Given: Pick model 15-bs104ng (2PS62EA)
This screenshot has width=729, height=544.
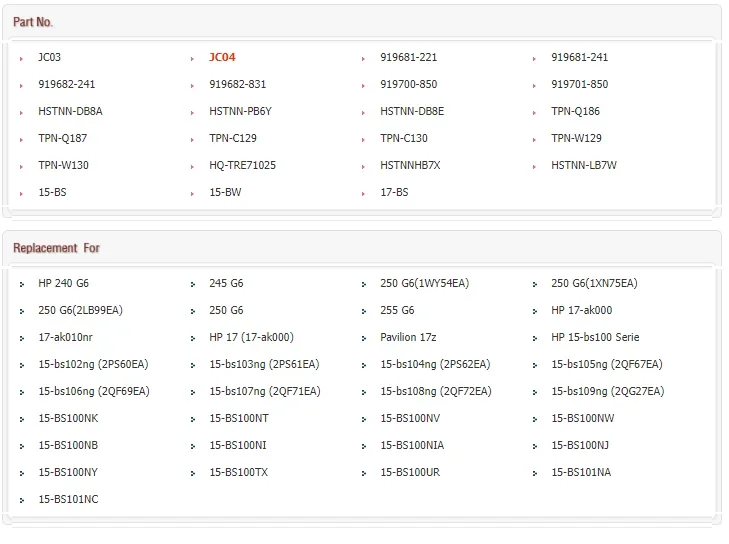Looking at the screenshot, I should pyautogui.click(x=436, y=364).
